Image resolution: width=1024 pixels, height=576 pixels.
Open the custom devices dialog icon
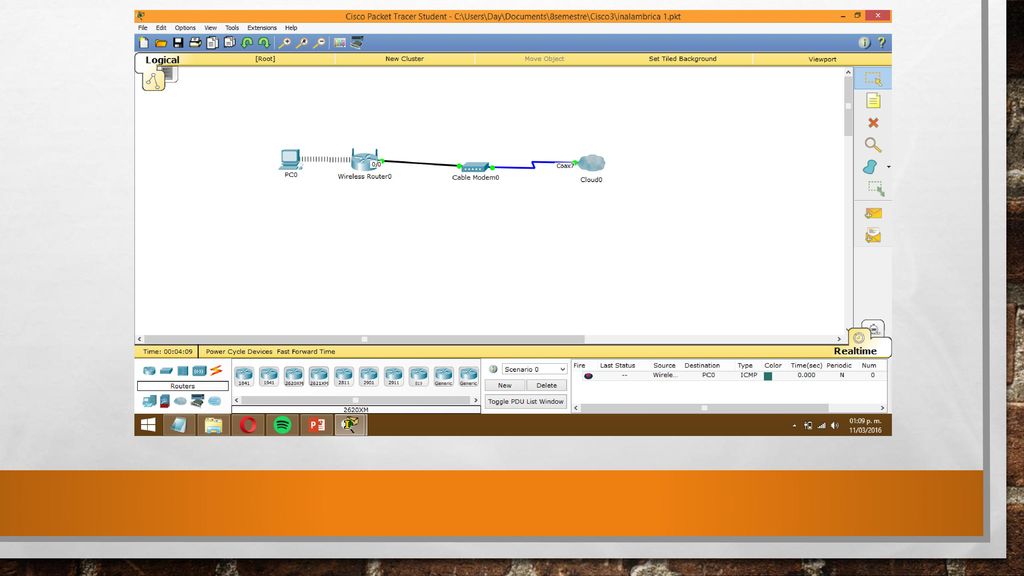point(357,43)
